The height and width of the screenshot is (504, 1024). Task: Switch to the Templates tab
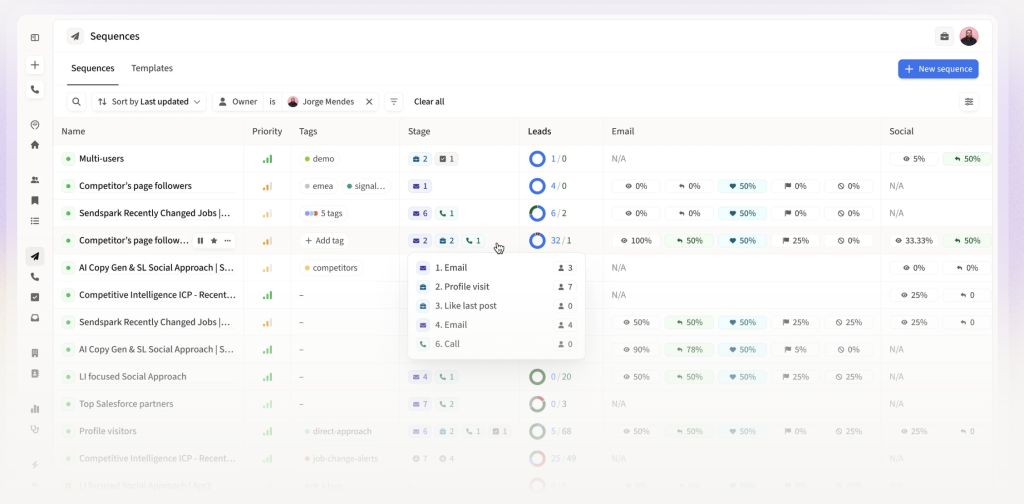[152, 68]
